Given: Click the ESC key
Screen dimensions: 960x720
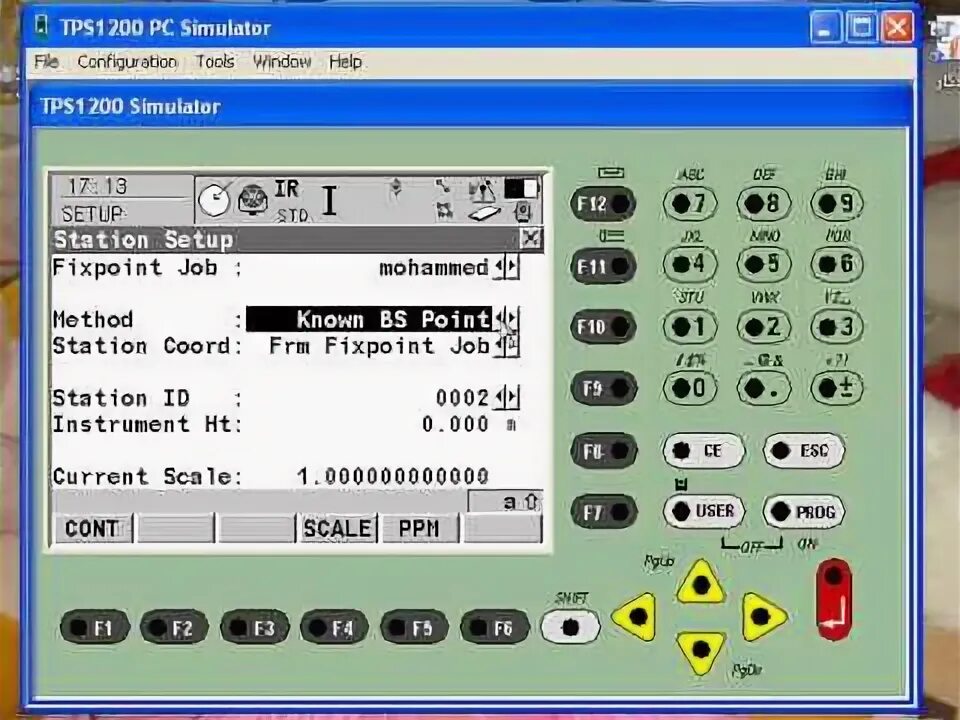Looking at the screenshot, I should 804,451.
